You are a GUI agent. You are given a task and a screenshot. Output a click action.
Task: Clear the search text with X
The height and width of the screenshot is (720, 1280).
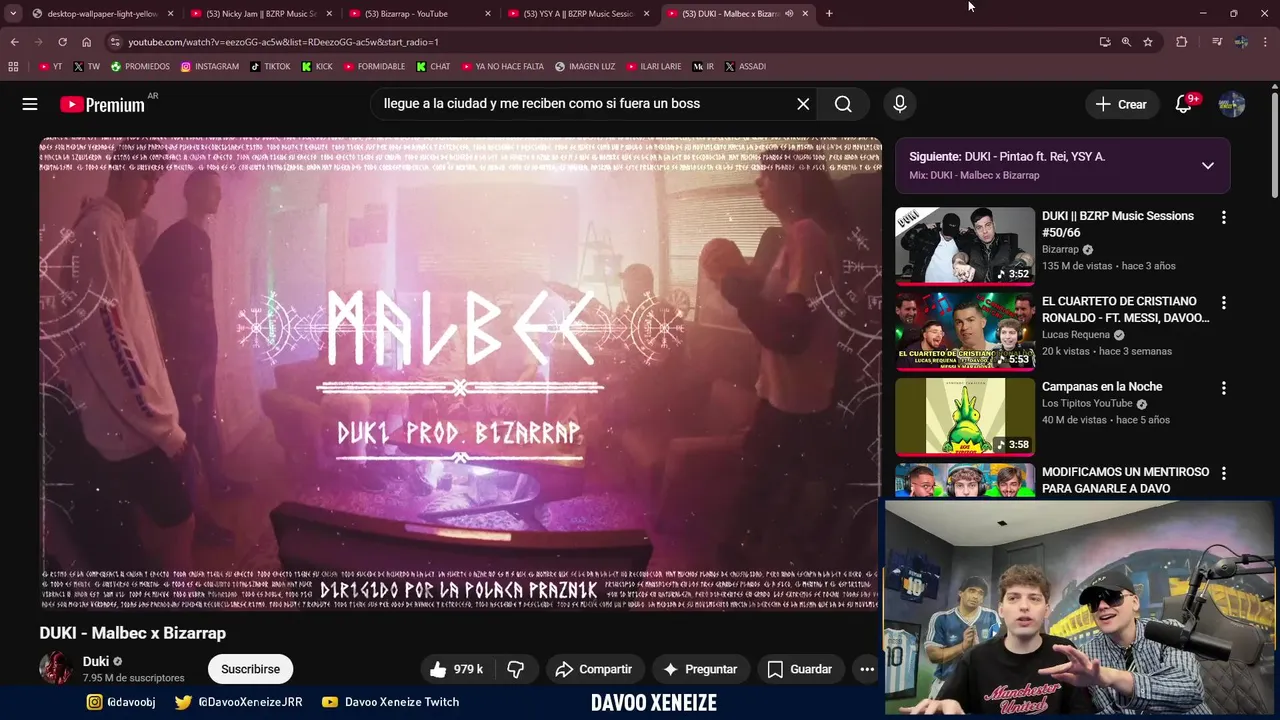(803, 104)
